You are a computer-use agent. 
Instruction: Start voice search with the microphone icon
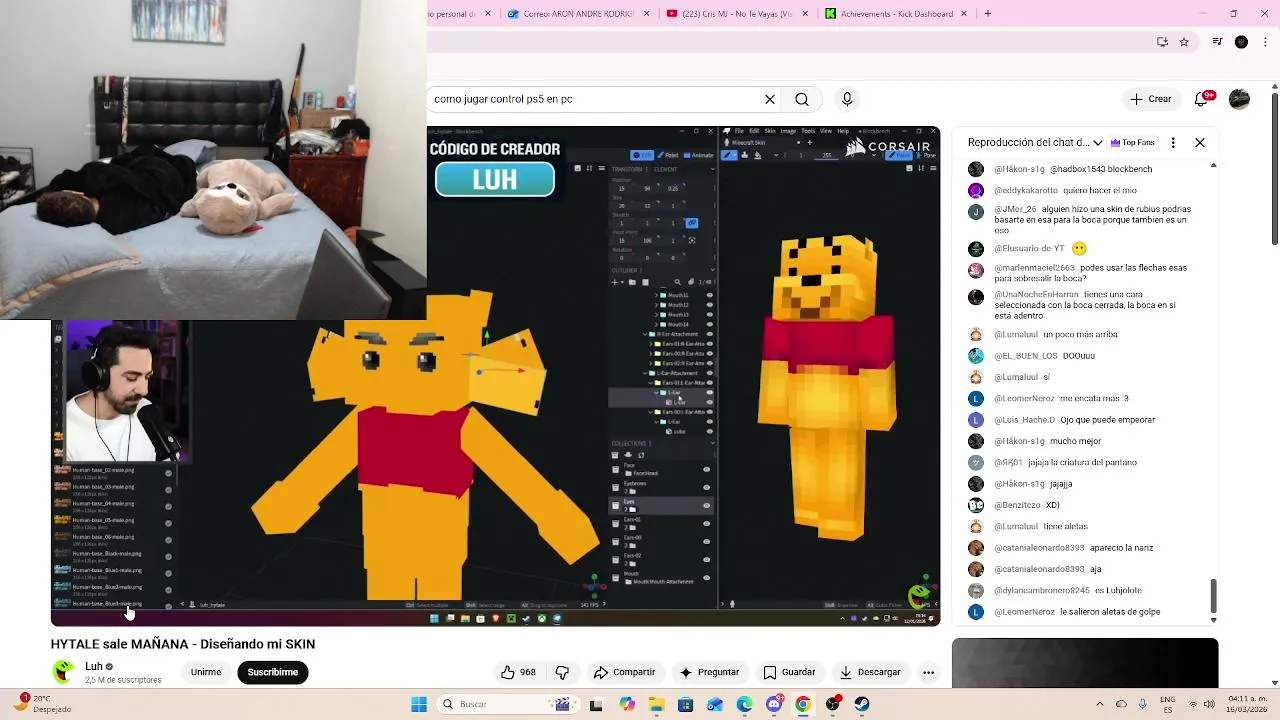[847, 99]
